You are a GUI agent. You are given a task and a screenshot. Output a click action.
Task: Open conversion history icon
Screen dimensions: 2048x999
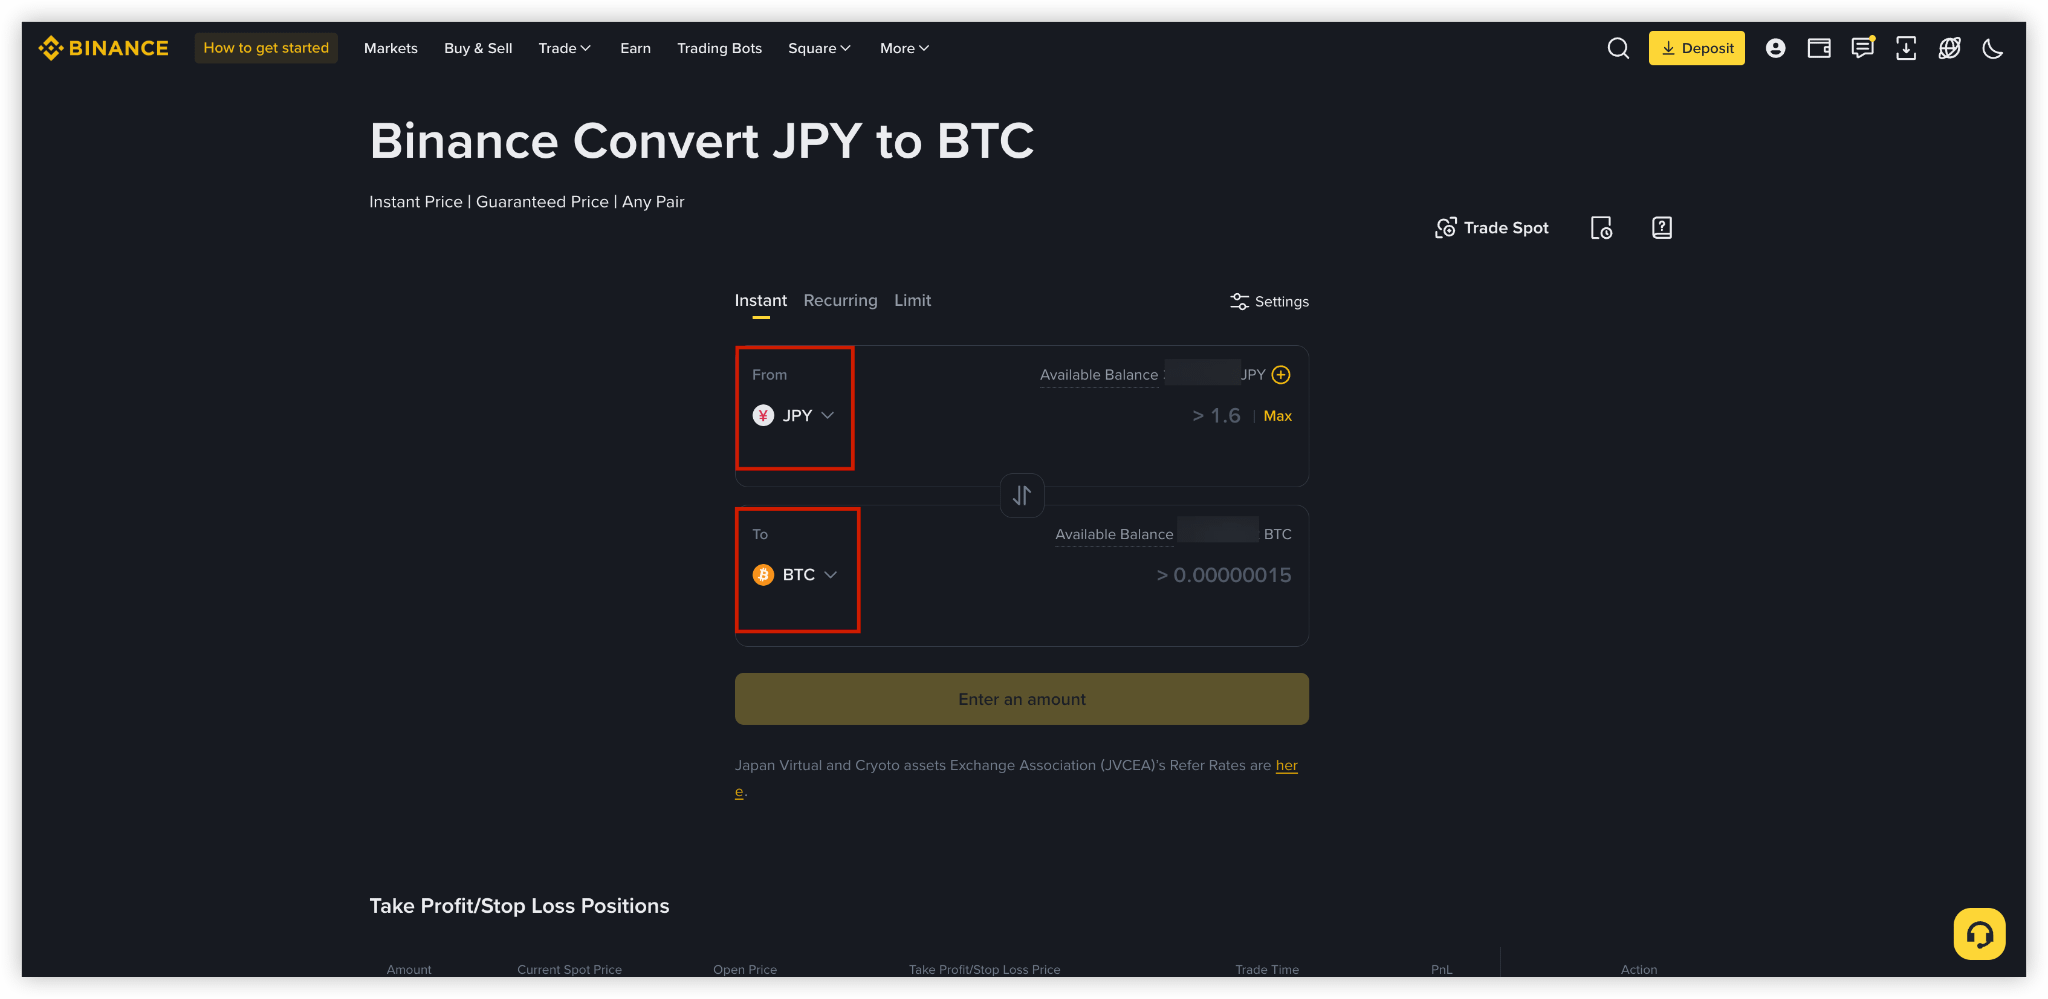pos(1601,228)
